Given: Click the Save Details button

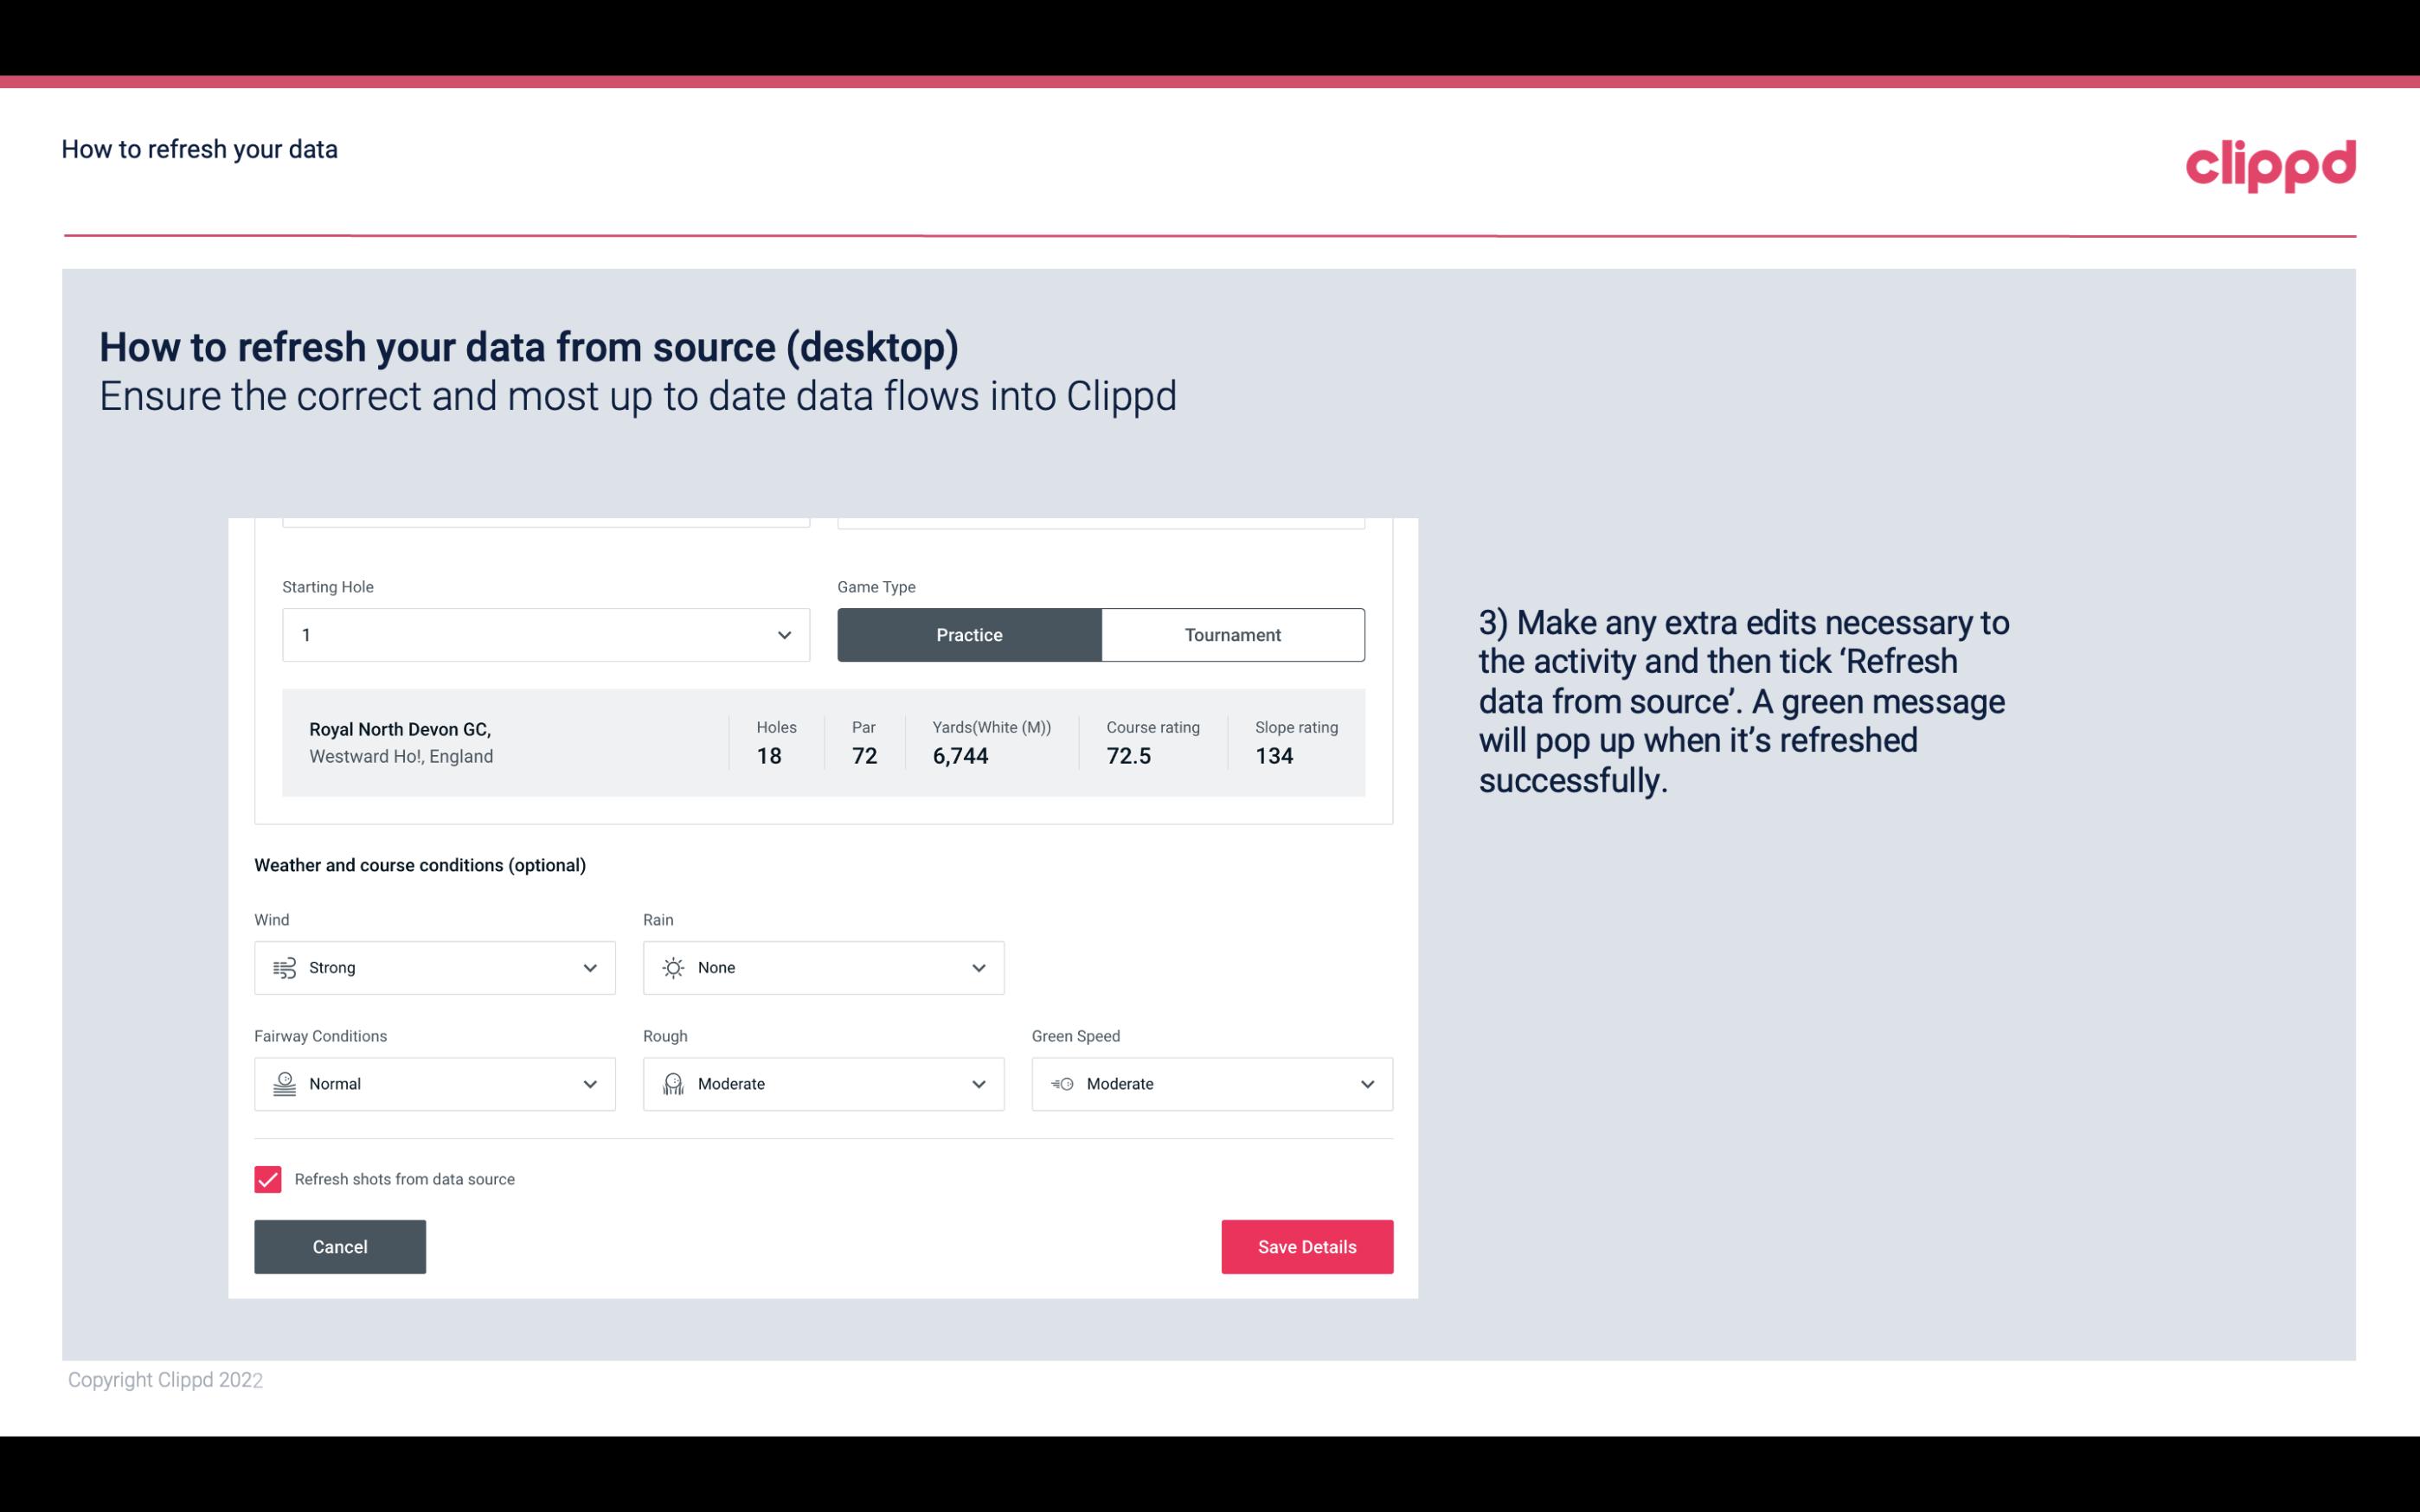Looking at the screenshot, I should pos(1306,1246).
